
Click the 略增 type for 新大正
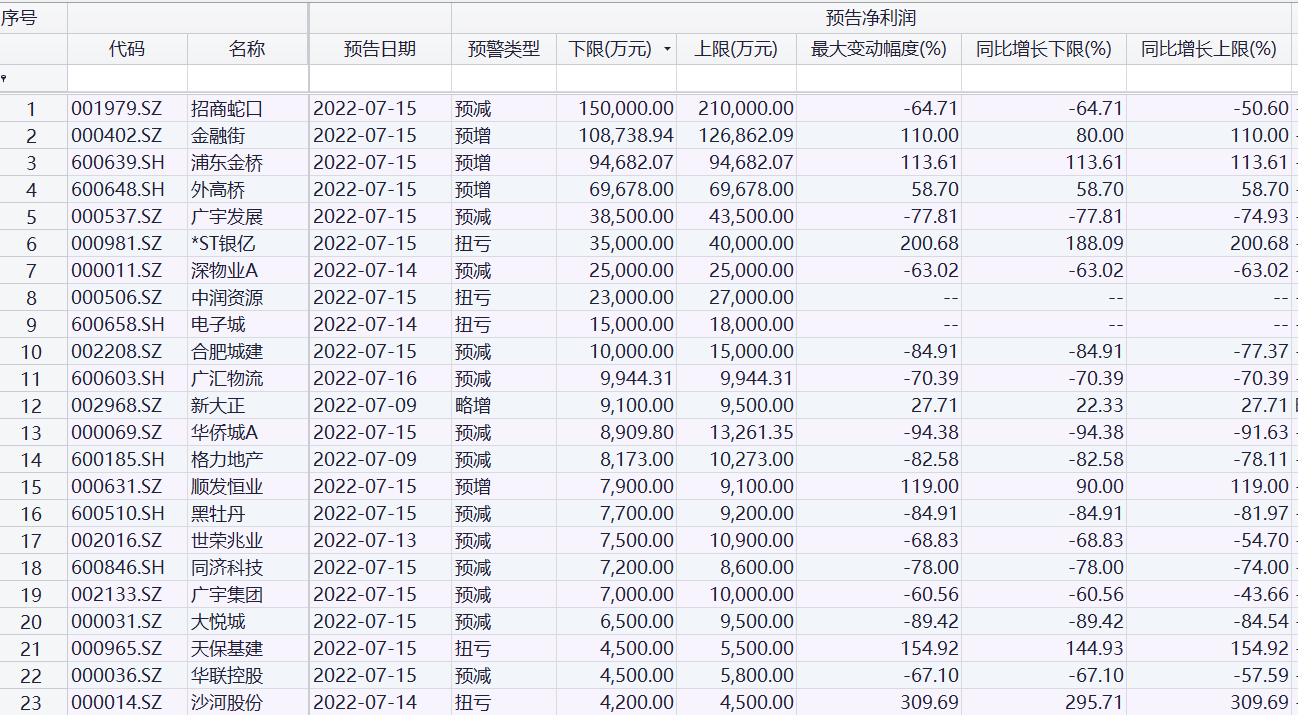[x=473, y=406]
